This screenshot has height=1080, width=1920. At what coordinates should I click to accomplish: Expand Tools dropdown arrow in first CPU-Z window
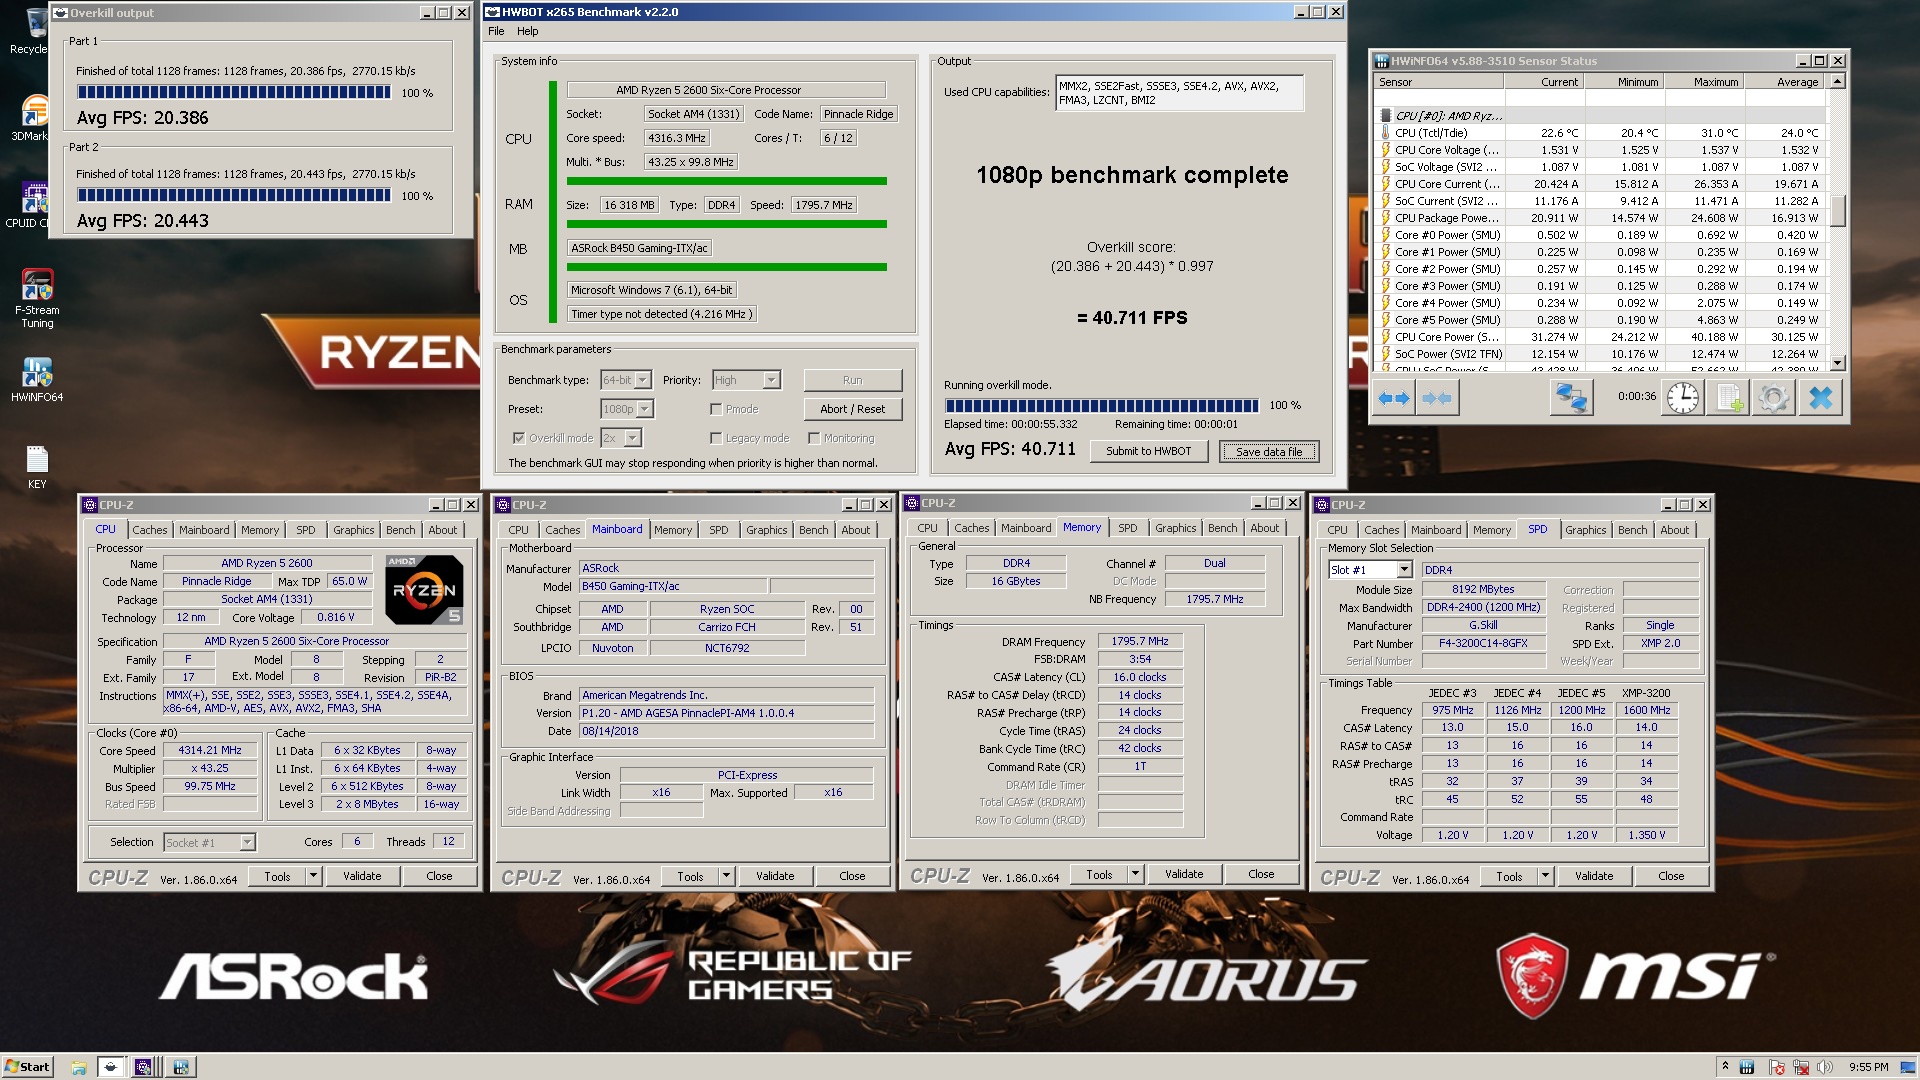[x=313, y=876]
